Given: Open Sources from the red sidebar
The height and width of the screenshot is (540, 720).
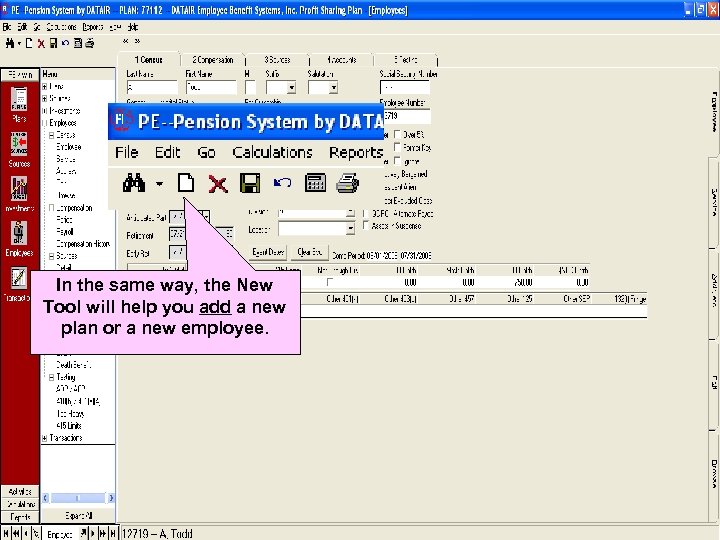Looking at the screenshot, I should [x=19, y=149].
